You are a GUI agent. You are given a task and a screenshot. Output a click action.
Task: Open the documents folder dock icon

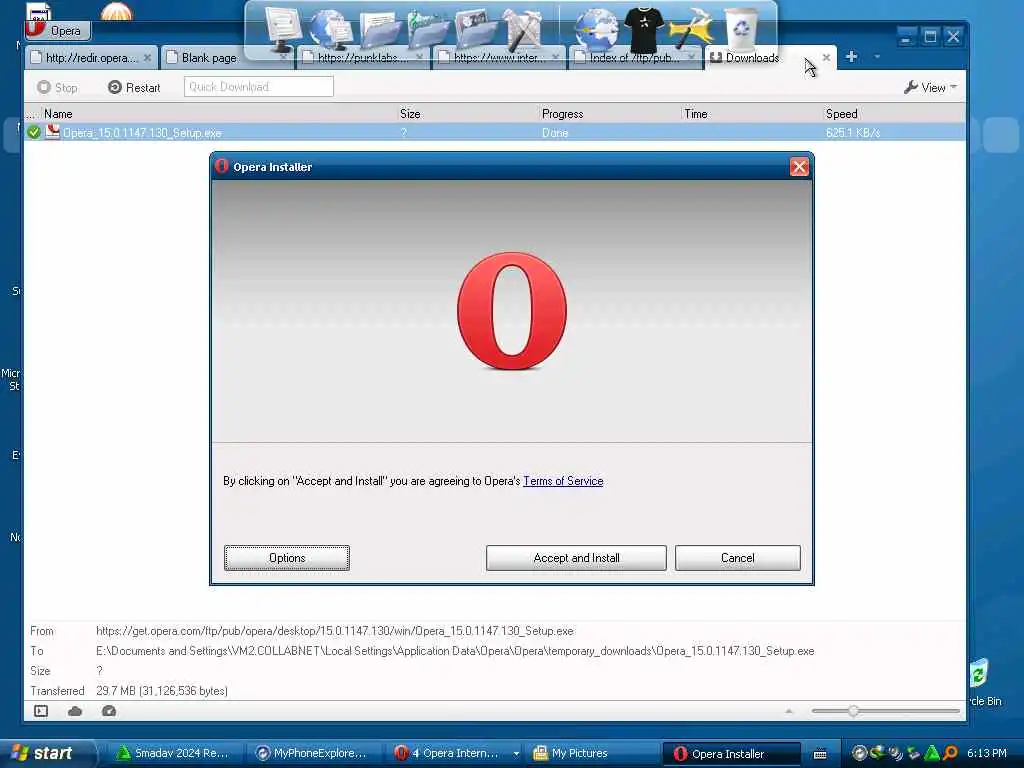point(379,30)
